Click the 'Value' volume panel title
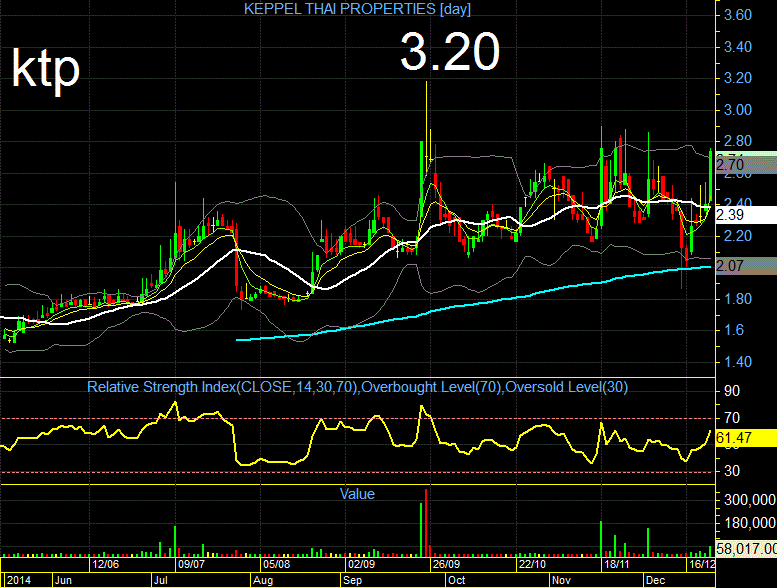Screen dimensions: 777x588 (357, 494)
